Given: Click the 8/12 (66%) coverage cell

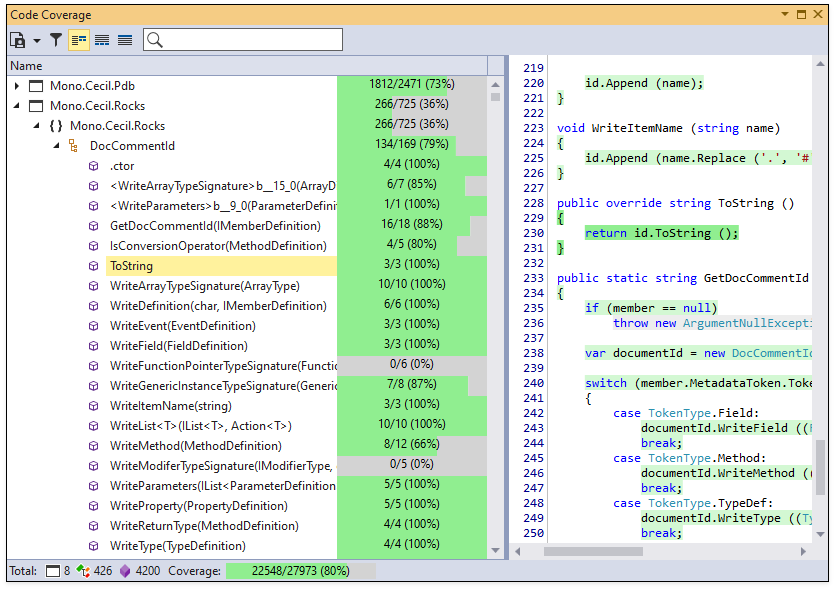Looking at the screenshot, I should 412,444.
